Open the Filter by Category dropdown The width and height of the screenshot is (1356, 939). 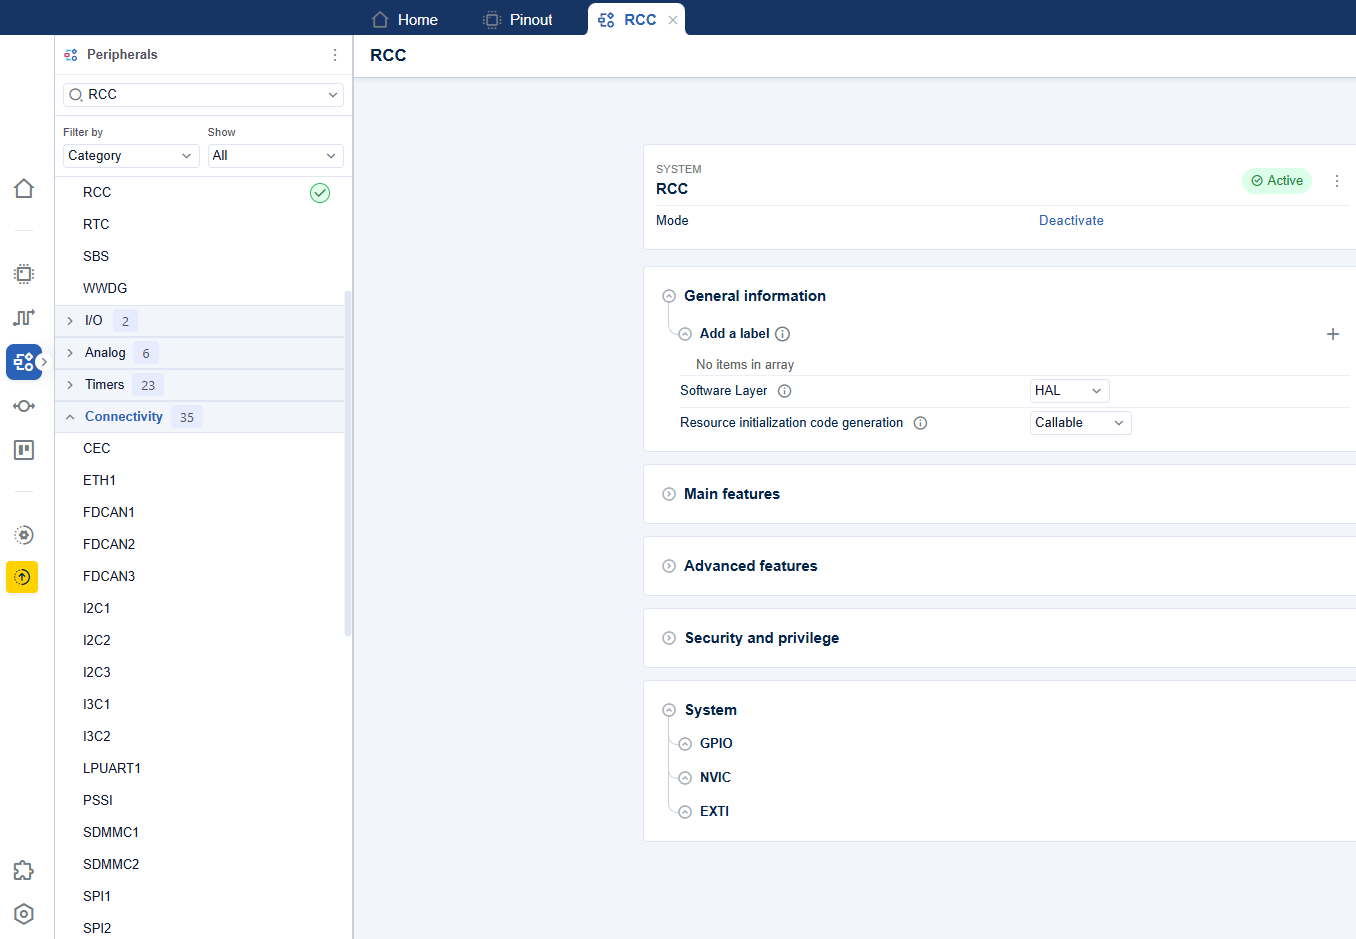tap(130, 156)
